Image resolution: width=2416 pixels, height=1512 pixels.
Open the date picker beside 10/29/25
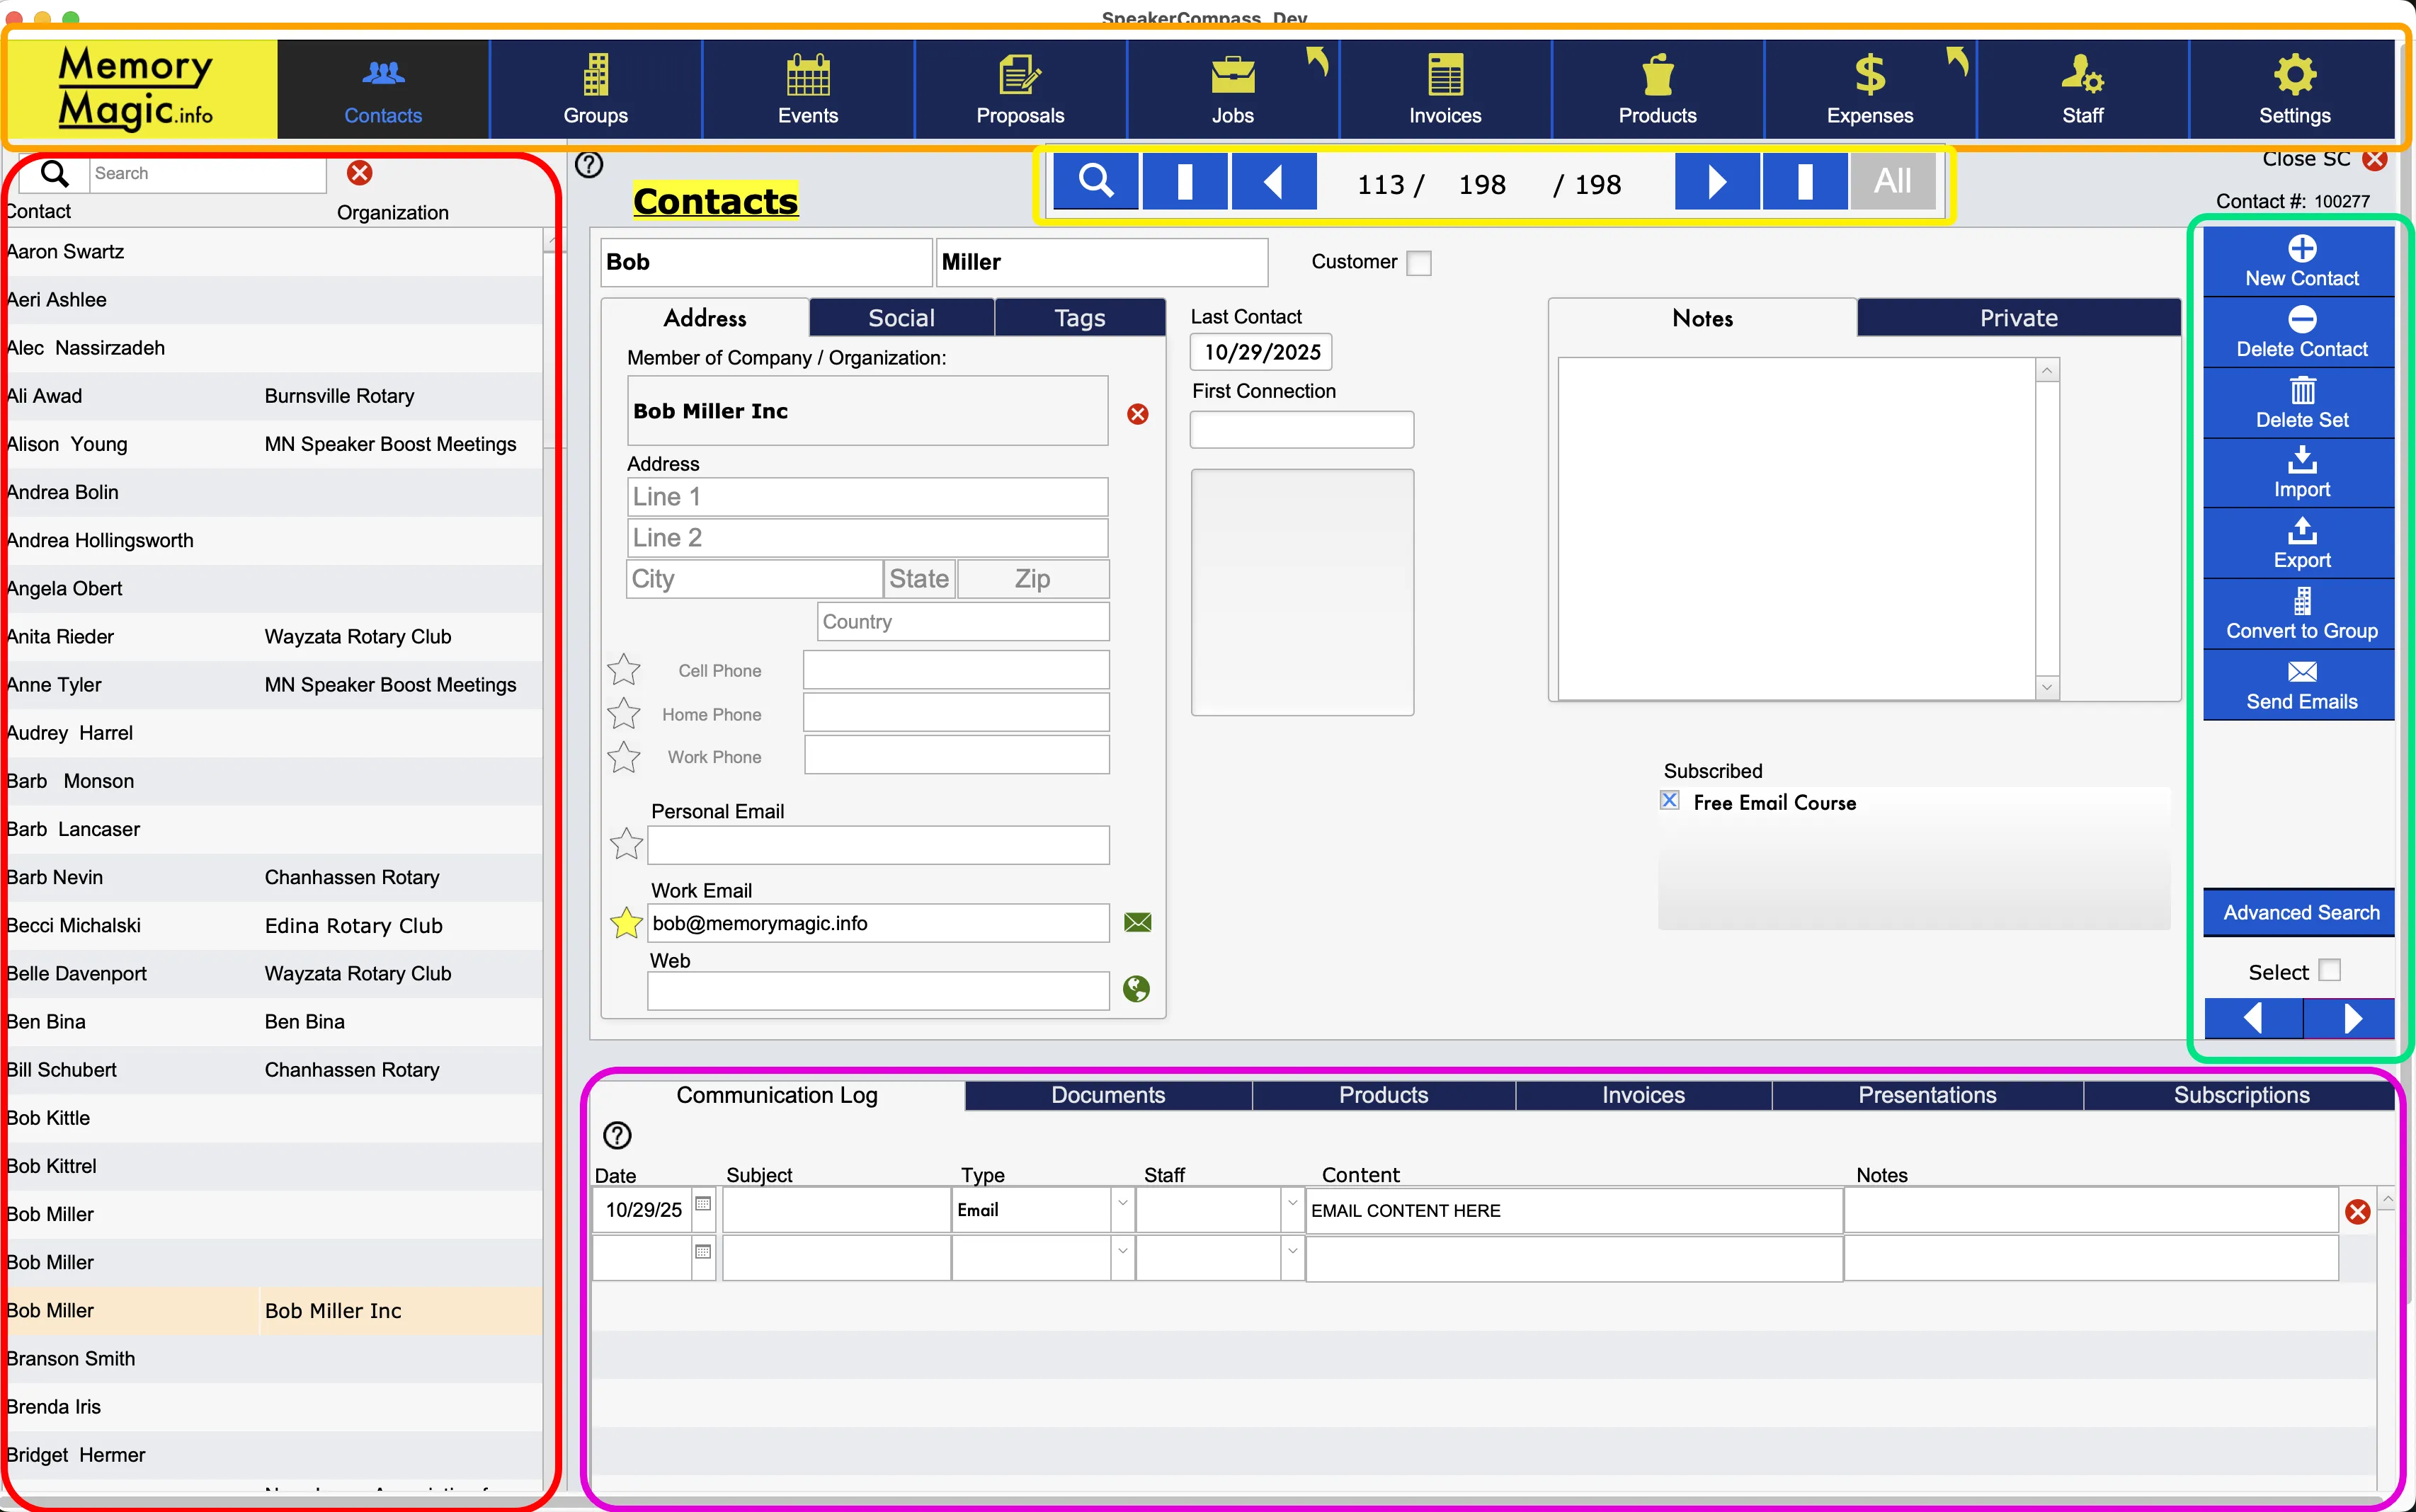pos(703,1205)
